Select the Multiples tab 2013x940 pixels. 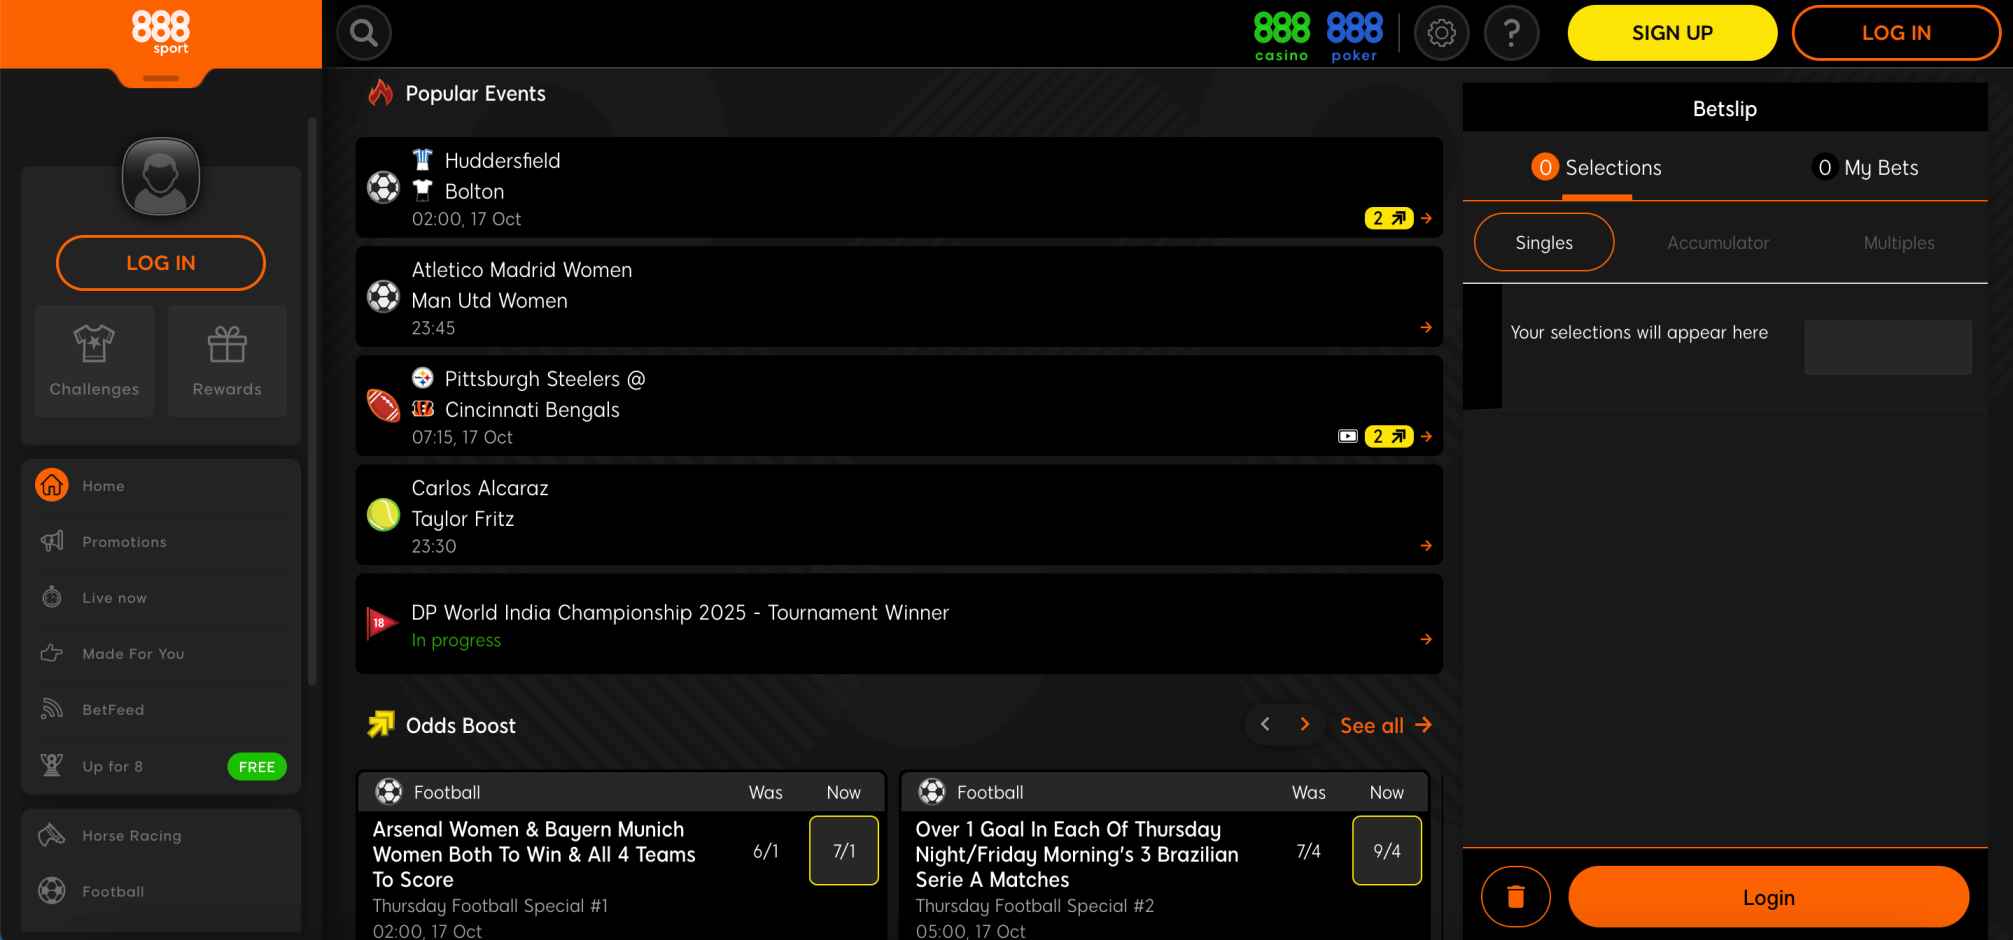coord(1897,242)
